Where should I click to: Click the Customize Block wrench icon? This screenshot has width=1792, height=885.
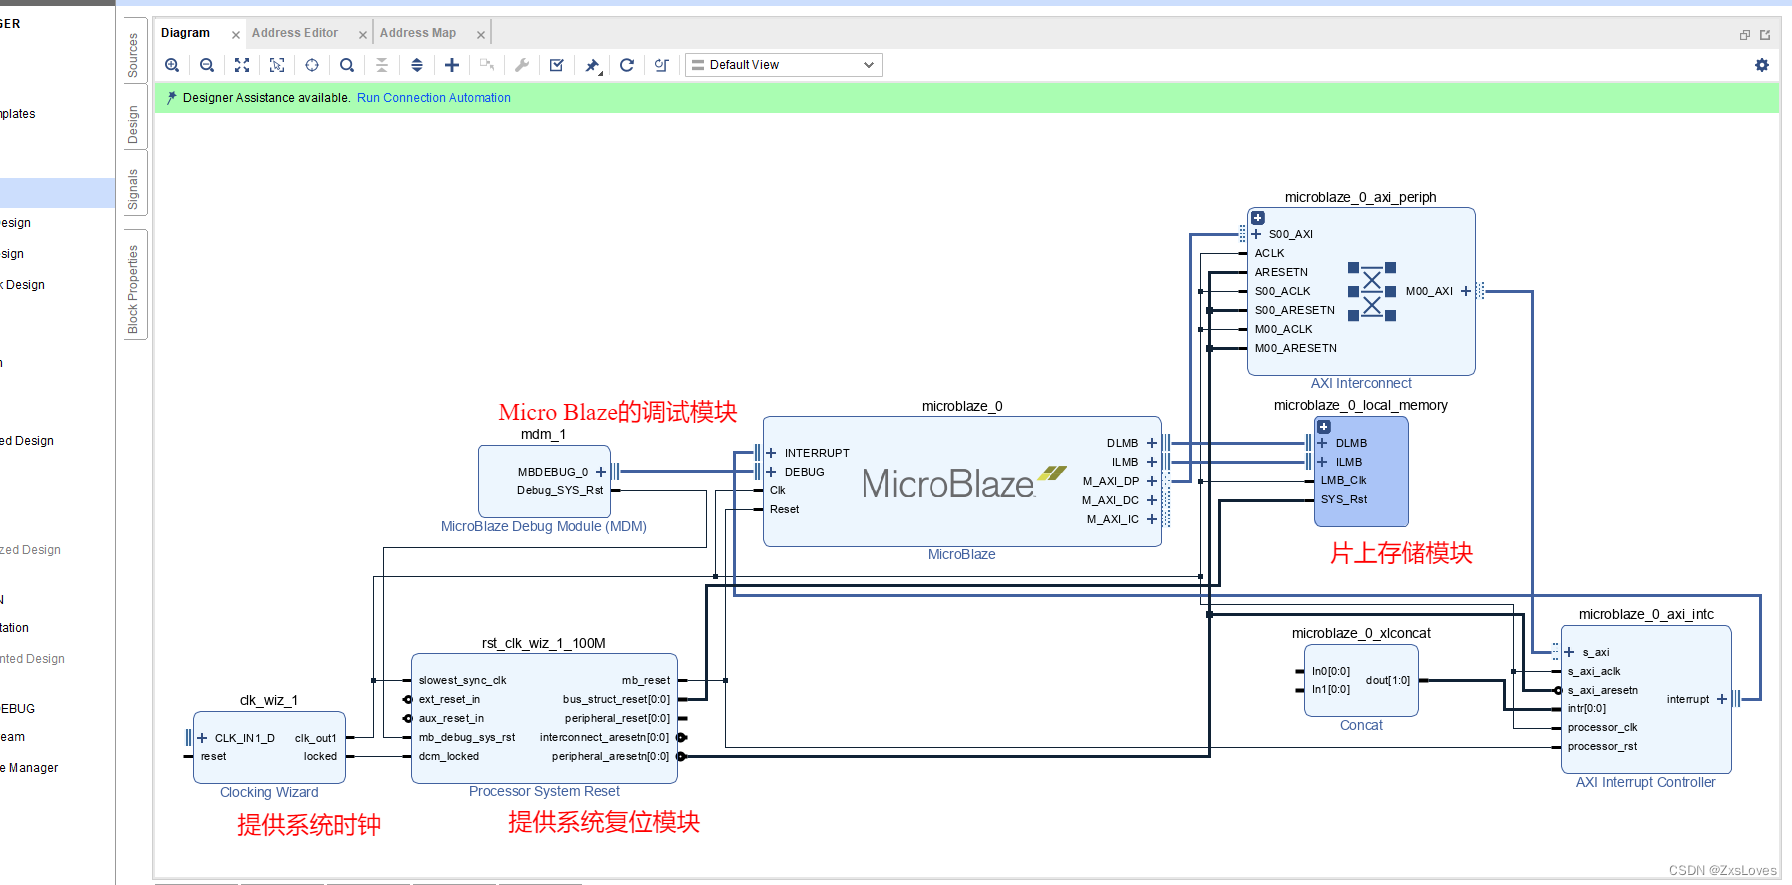click(522, 65)
